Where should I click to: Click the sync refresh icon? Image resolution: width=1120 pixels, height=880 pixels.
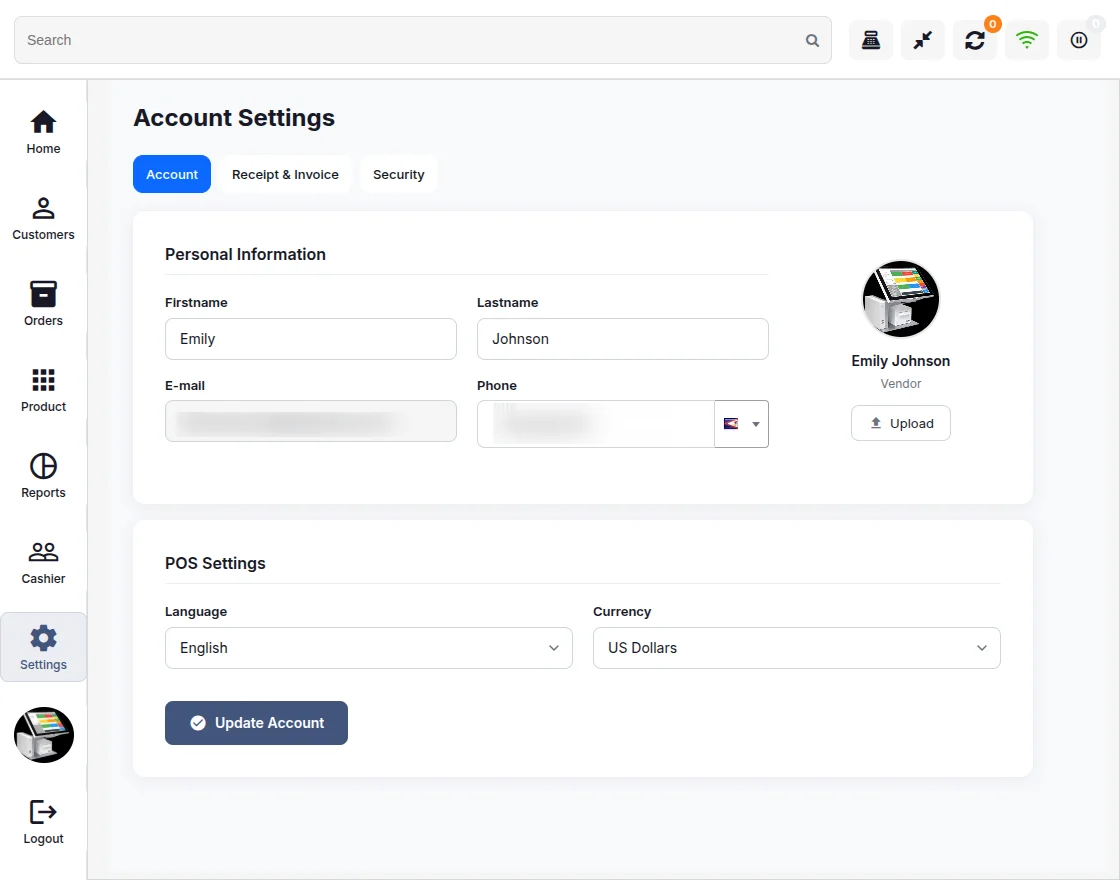point(974,40)
